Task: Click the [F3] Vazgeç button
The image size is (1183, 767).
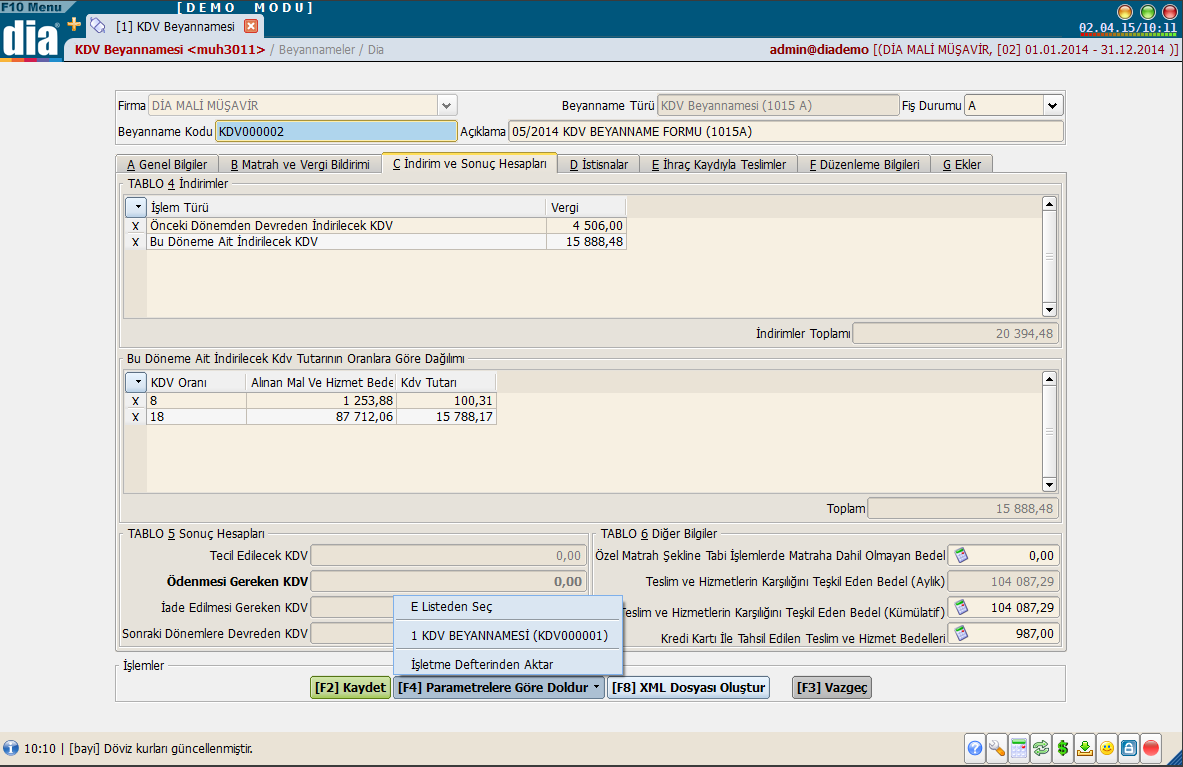Action: point(831,687)
